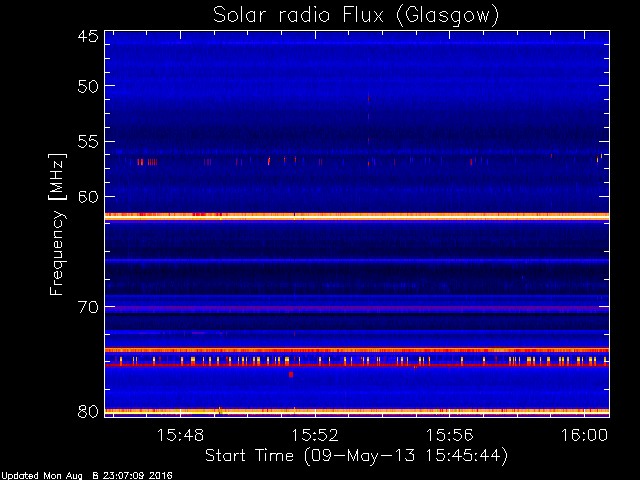This screenshot has width=640, height=480.
Task: Click the 16:00 time tick label
Action: 584,435
